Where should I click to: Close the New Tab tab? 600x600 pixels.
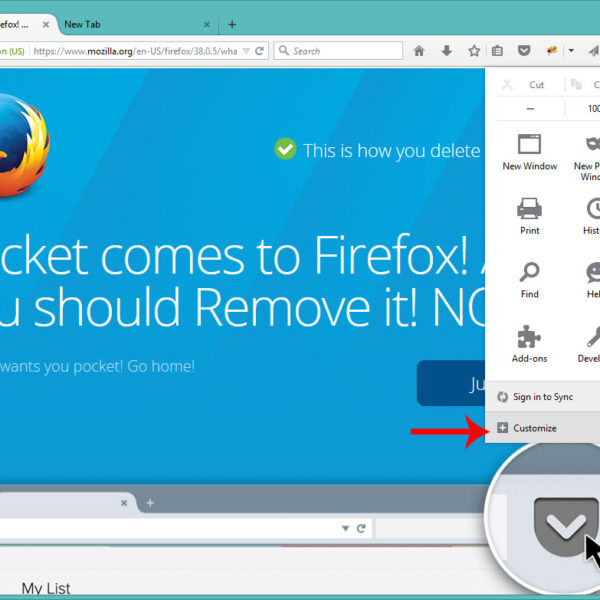pos(207,24)
